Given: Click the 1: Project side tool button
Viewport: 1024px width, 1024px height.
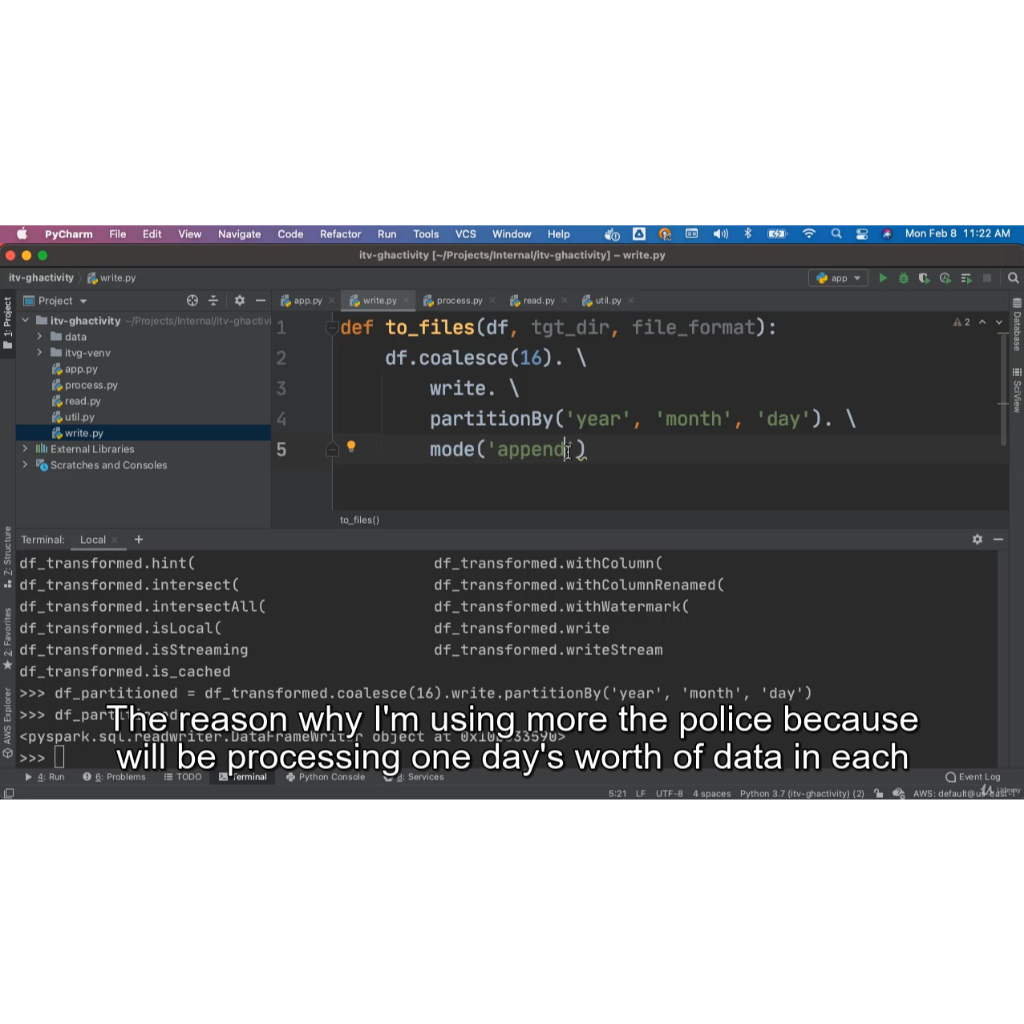Looking at the screenshot, I should [8, 323].
